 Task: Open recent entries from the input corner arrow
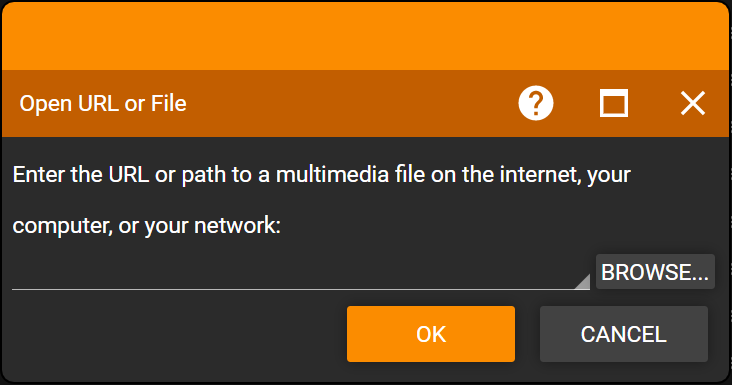(x=584, y=283)
